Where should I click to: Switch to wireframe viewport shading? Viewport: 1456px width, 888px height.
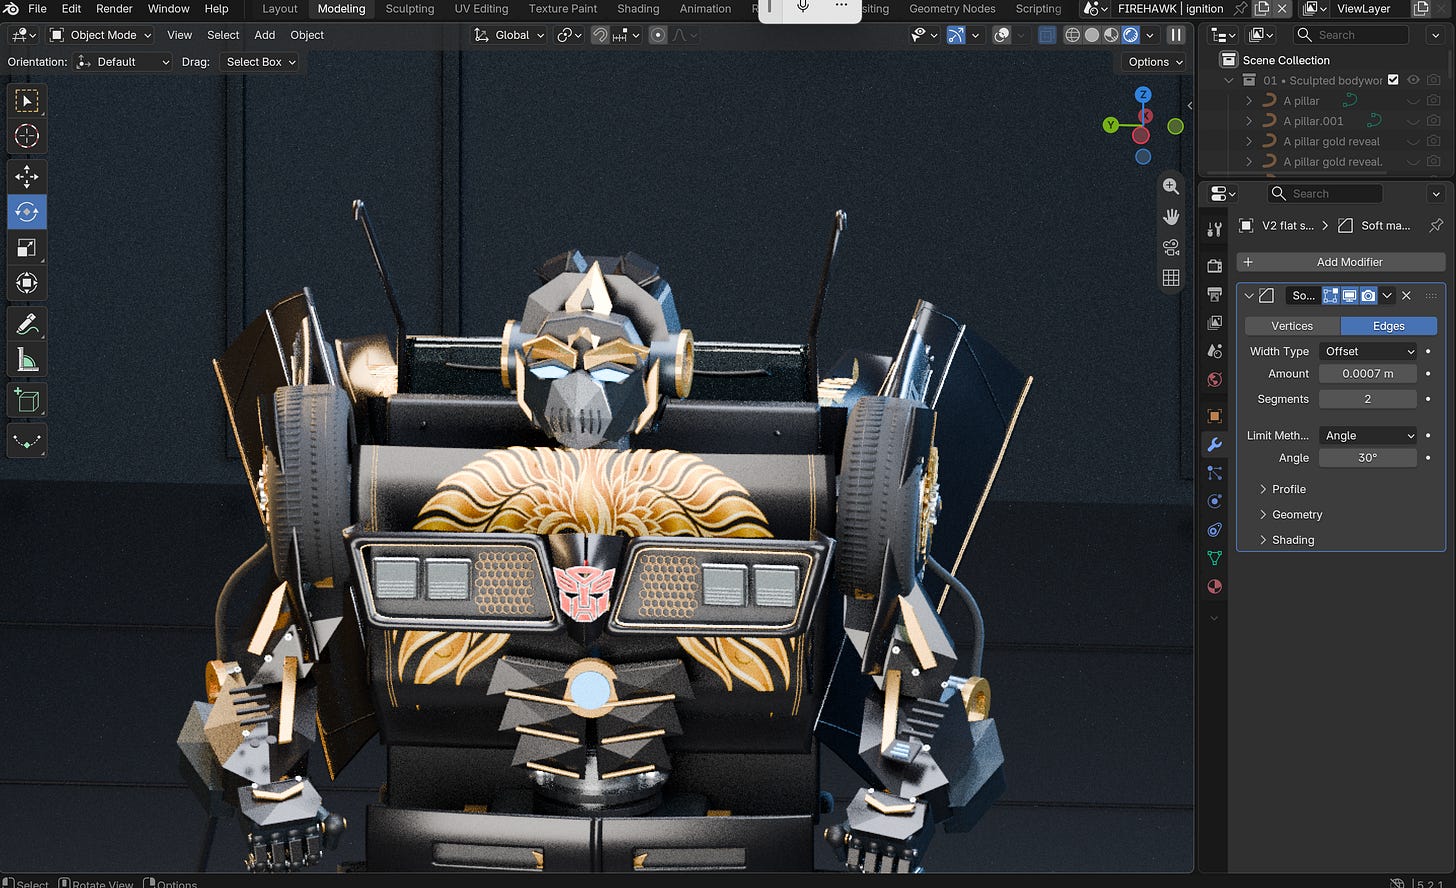tap(1072, 35)
